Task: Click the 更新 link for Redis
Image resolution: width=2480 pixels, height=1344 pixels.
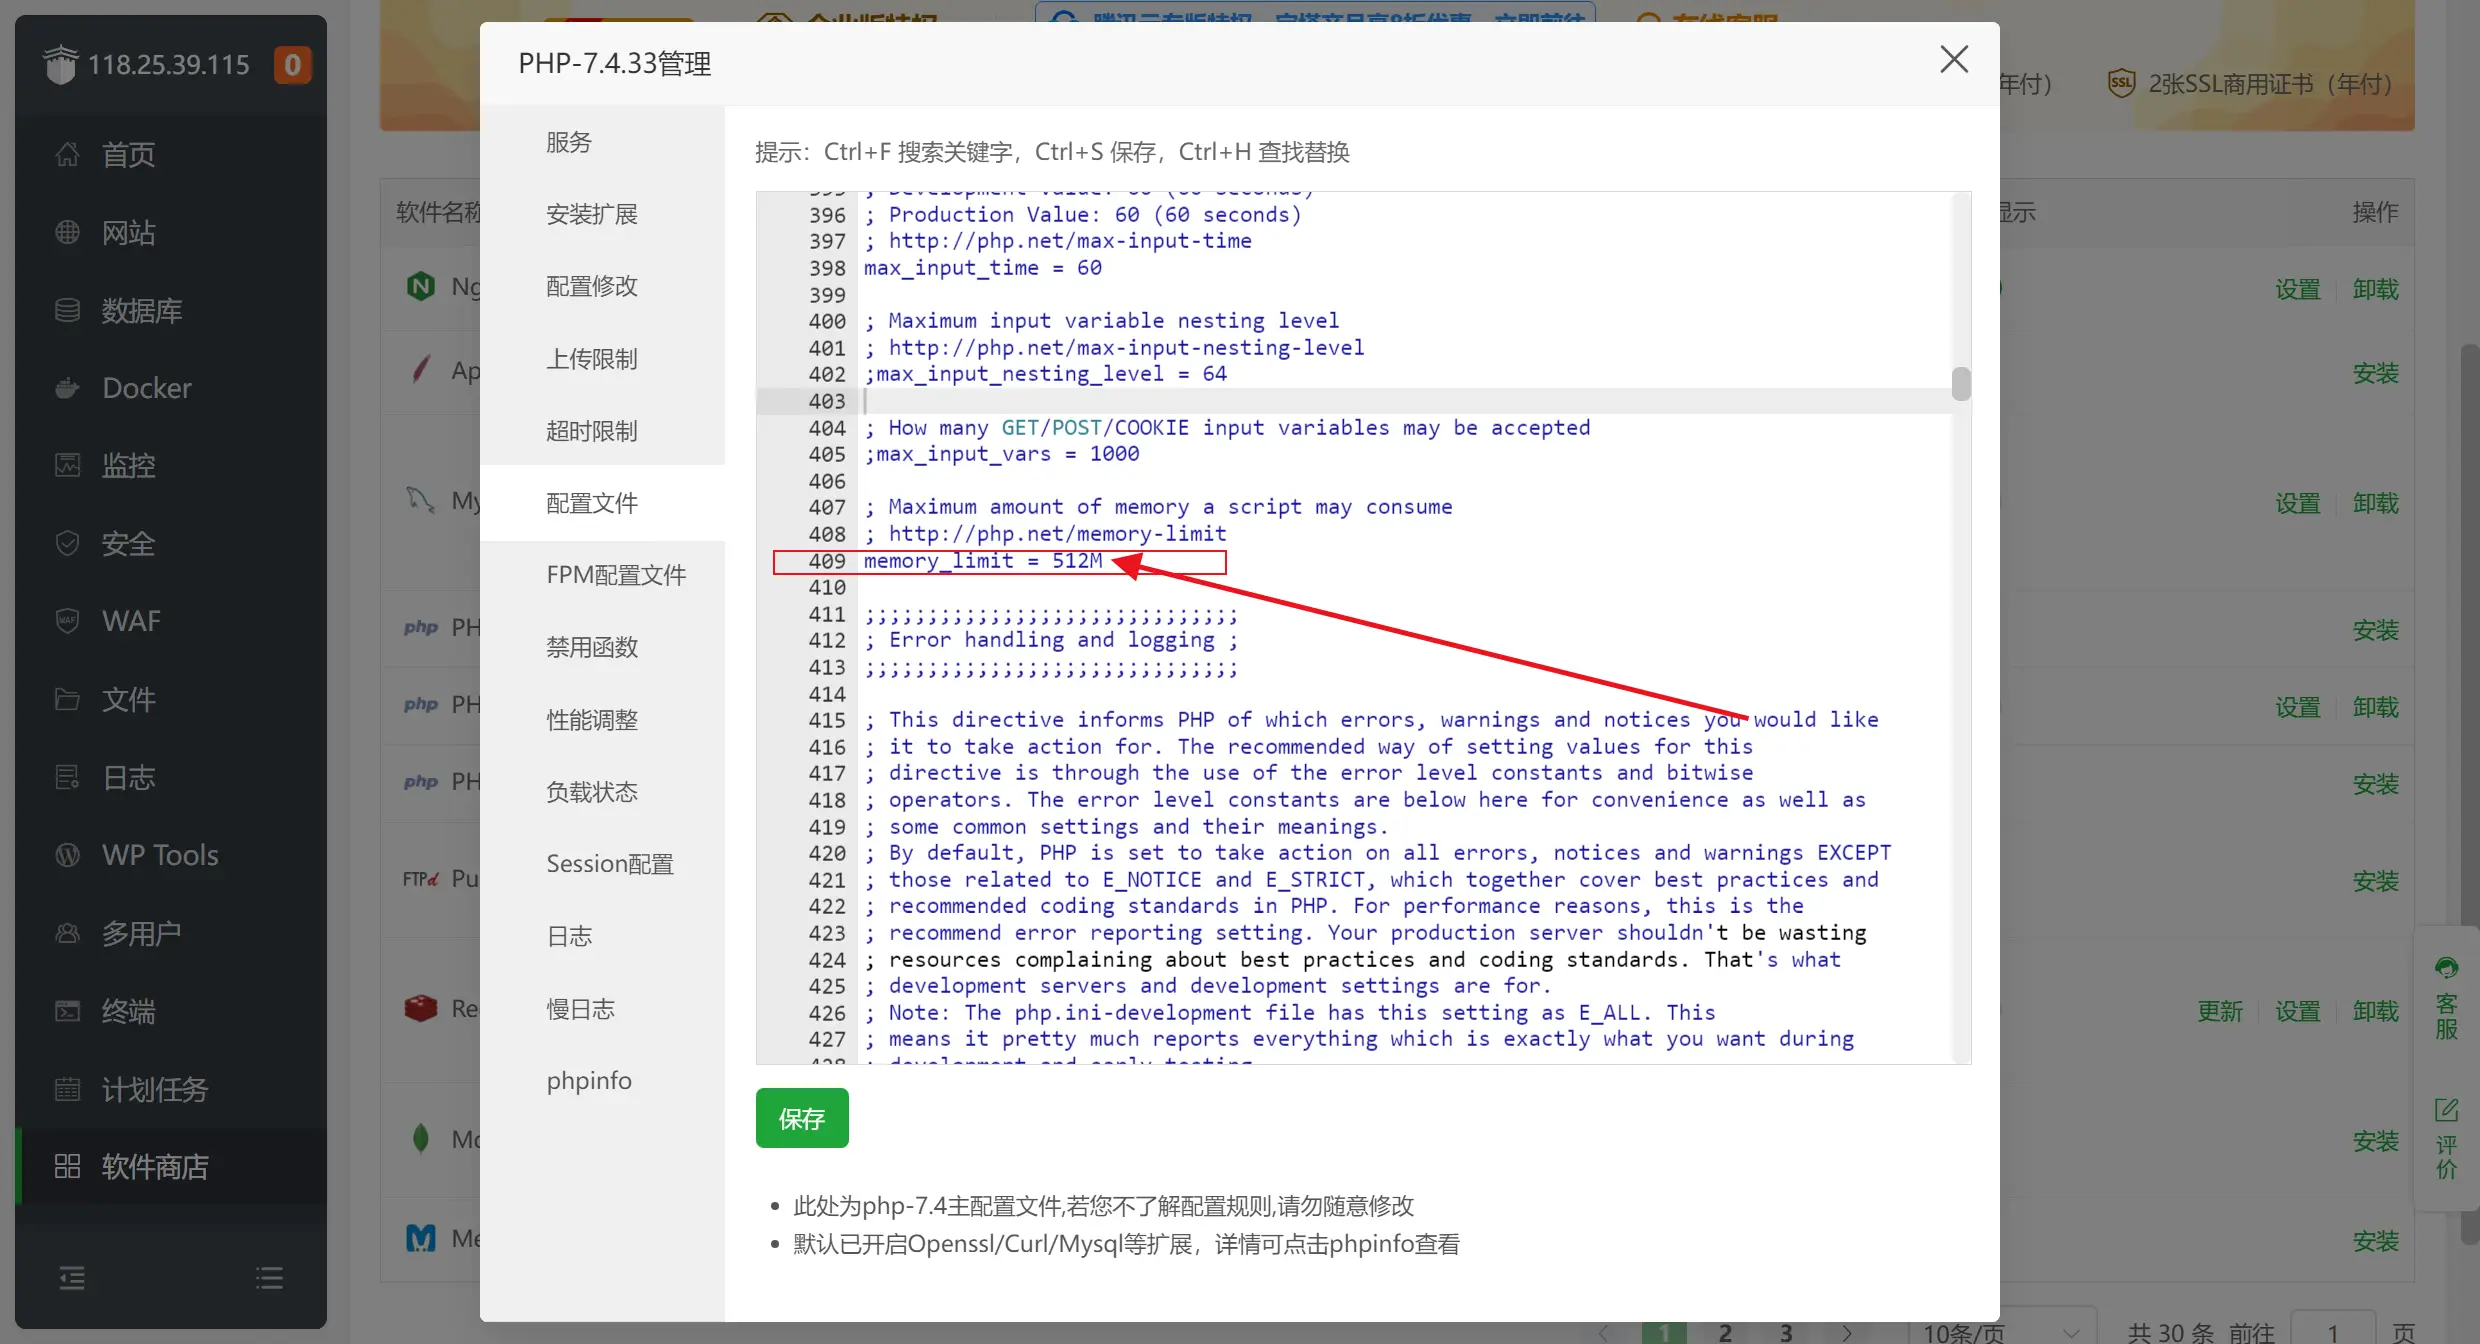Action: click(2218, 1010)
